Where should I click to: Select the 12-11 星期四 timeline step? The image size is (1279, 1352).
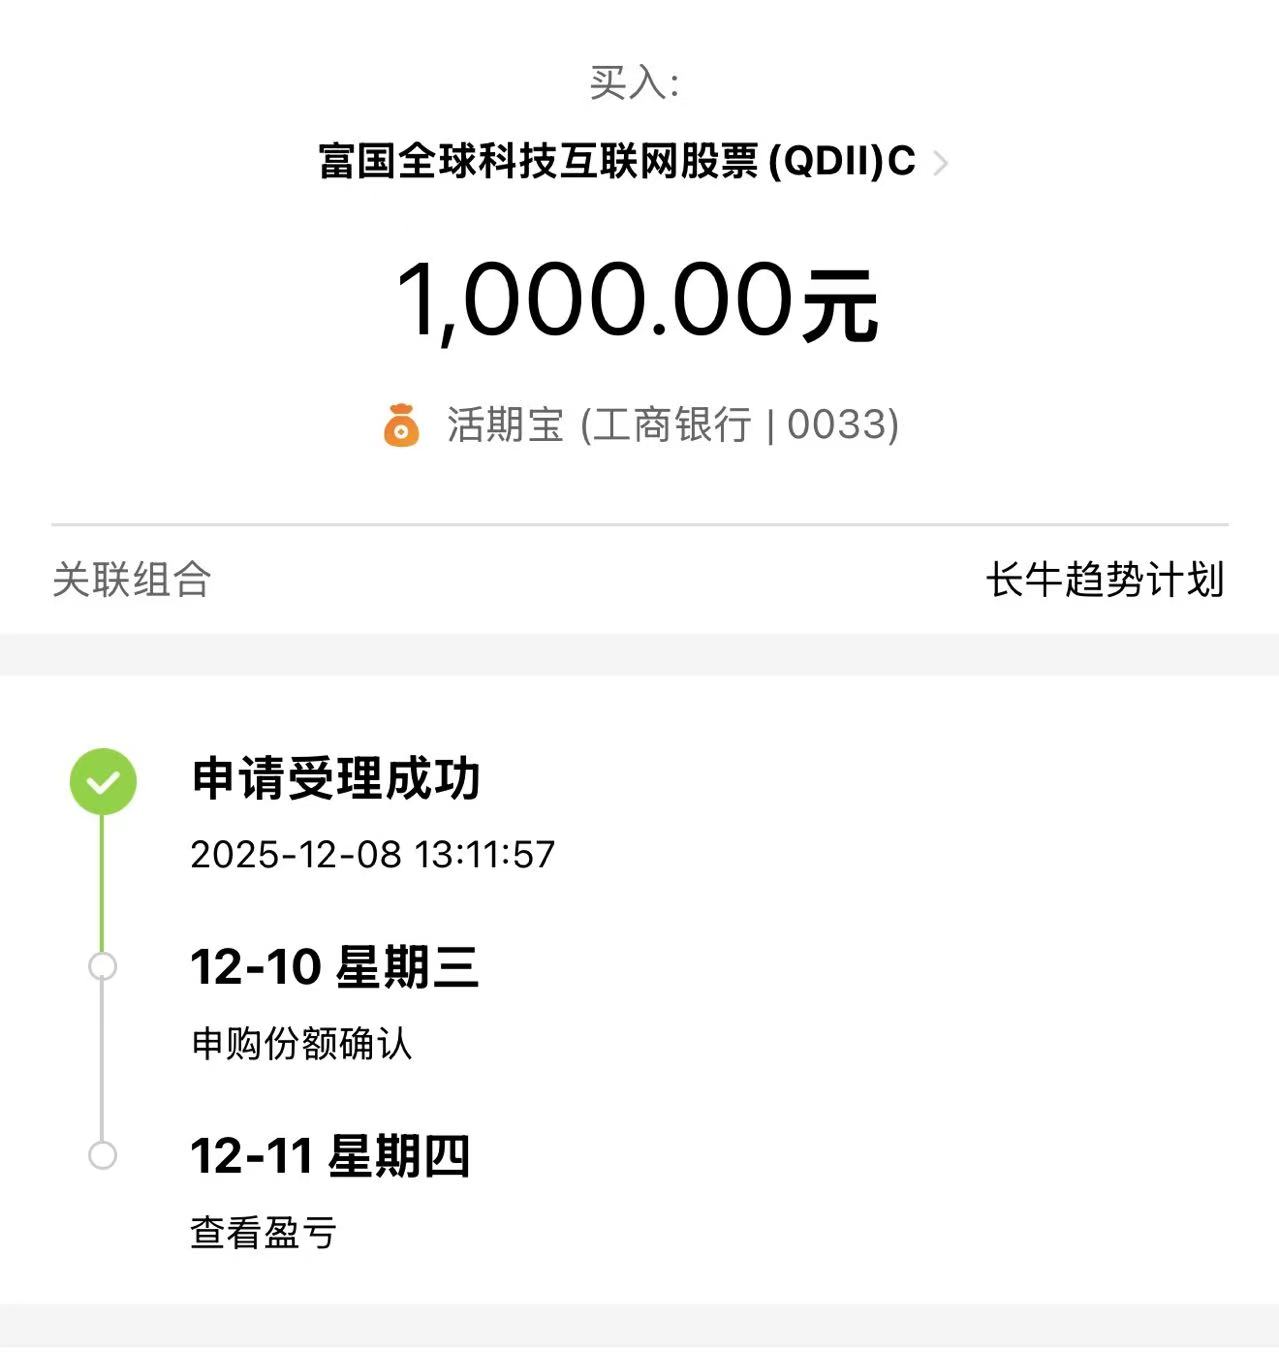pyautogui.click(x=329, y=1156)
